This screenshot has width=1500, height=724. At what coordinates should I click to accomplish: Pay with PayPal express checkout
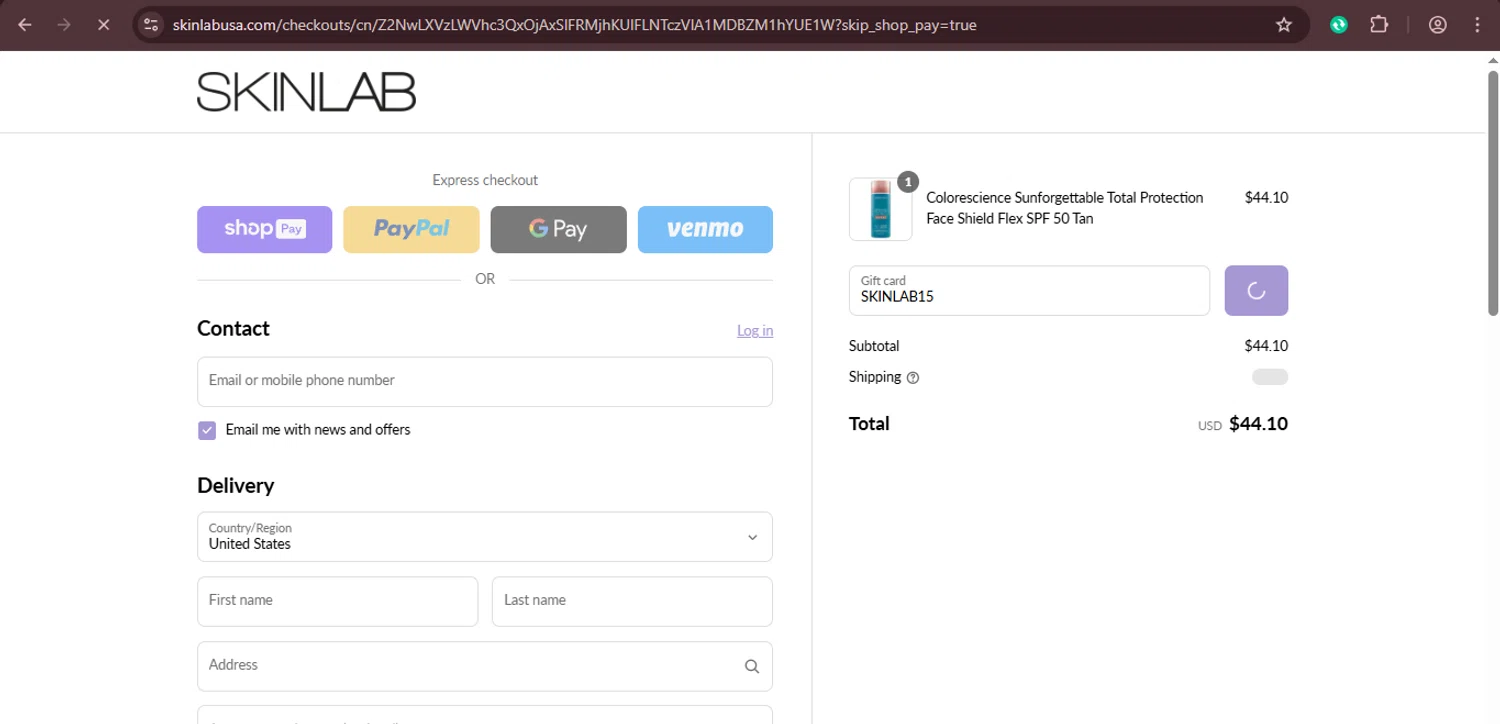[411, 229]
